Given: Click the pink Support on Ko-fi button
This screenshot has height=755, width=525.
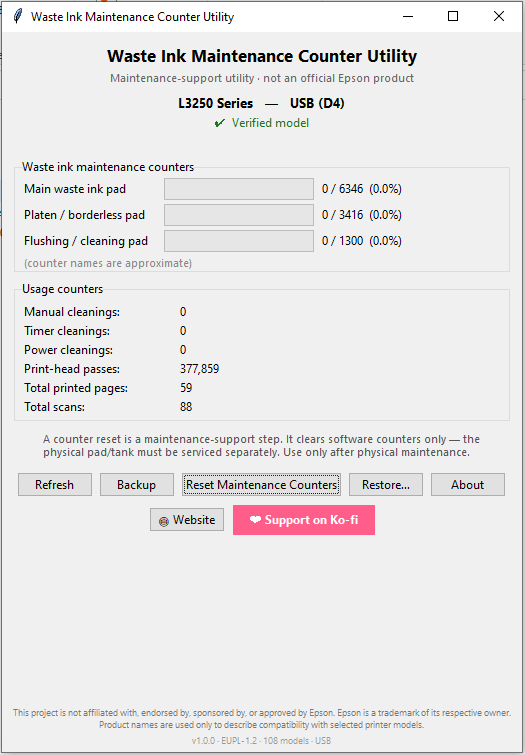Looking at the screenshot, I should 304,520.
